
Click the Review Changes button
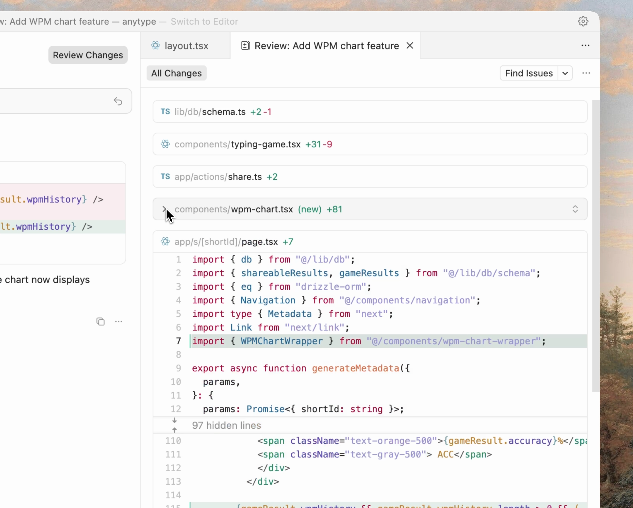pos(88,55)
